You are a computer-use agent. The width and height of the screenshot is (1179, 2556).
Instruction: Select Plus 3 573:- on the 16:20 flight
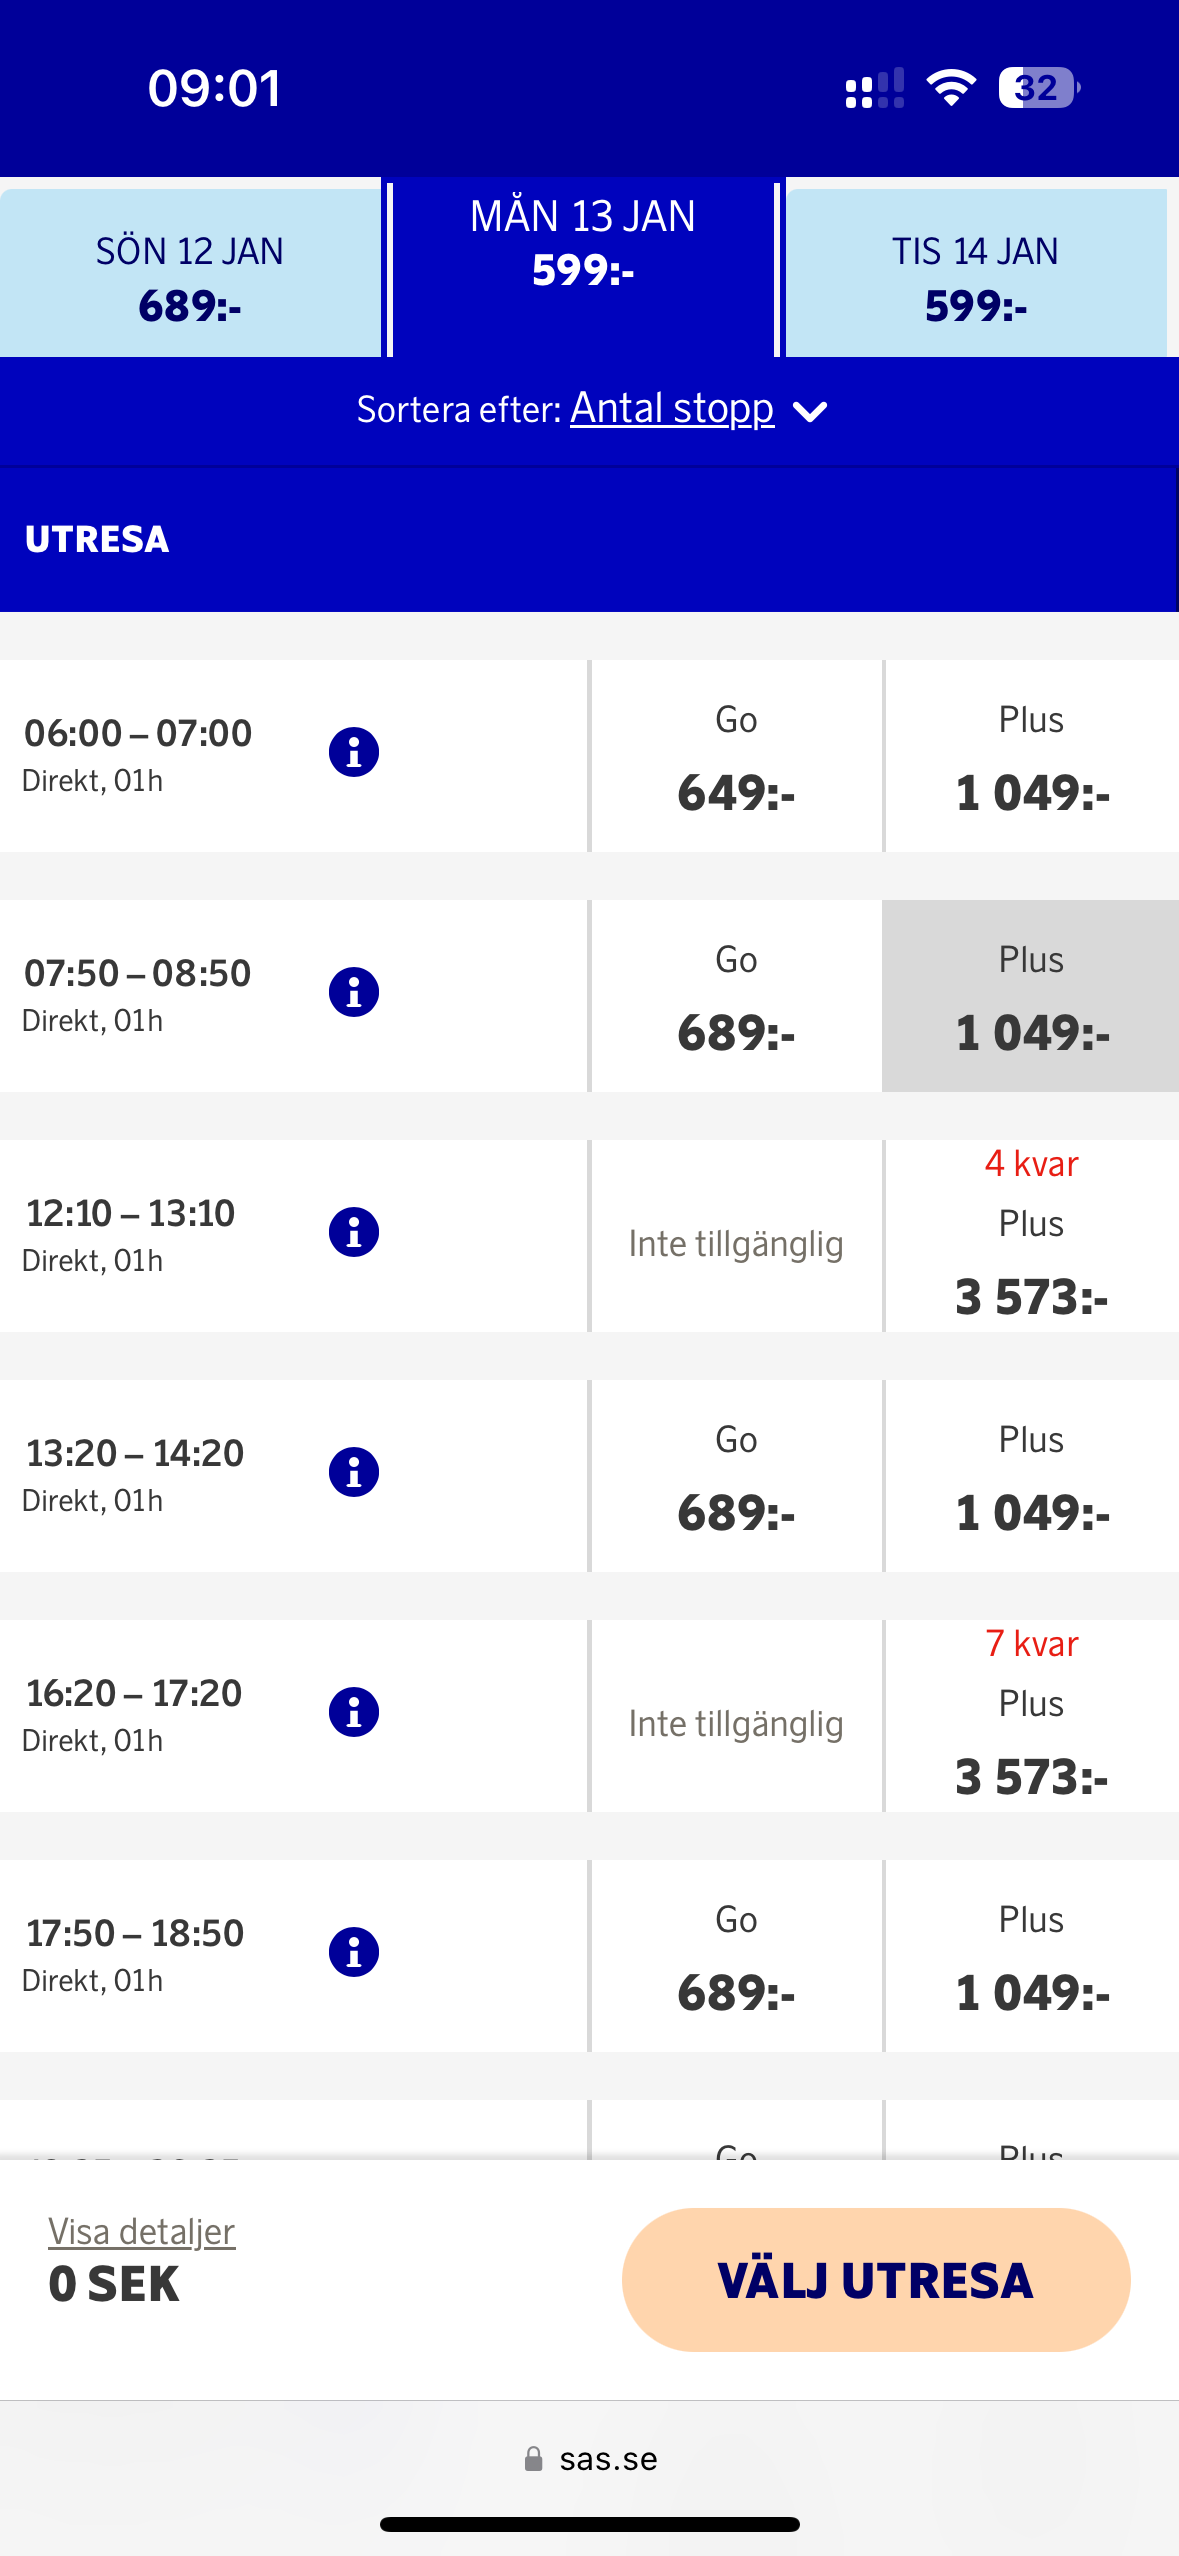pos(1031,1717)
